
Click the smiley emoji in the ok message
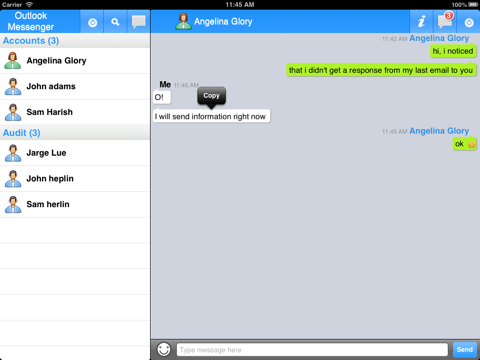pyautogui.click(x=471, y=144)
